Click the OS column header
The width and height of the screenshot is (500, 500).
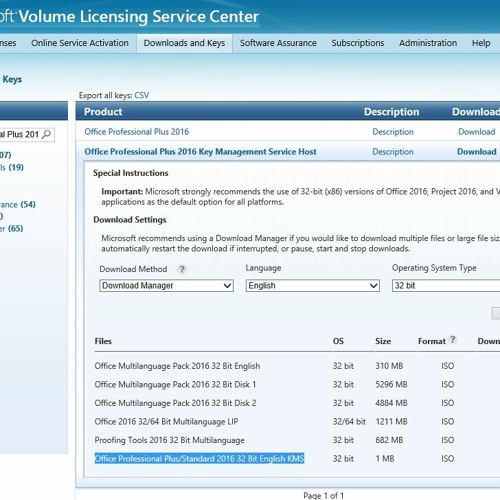[338, 341]
